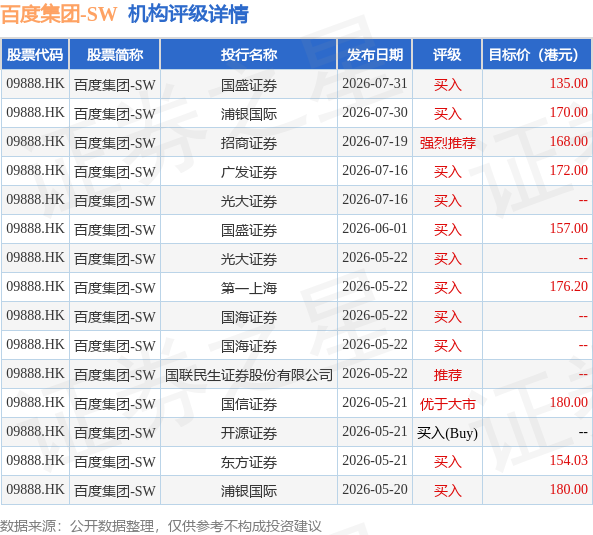Select the 第一上海 bank name cell
The width and height of the screenshot is (593, 535).
pyautogui.click(x=249, y=288)
